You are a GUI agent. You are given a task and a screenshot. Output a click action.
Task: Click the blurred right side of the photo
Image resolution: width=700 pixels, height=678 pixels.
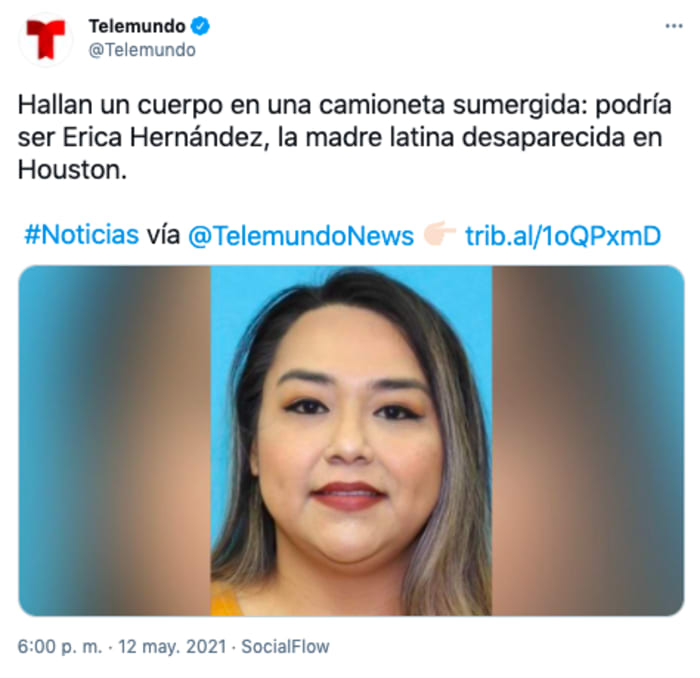588,441
